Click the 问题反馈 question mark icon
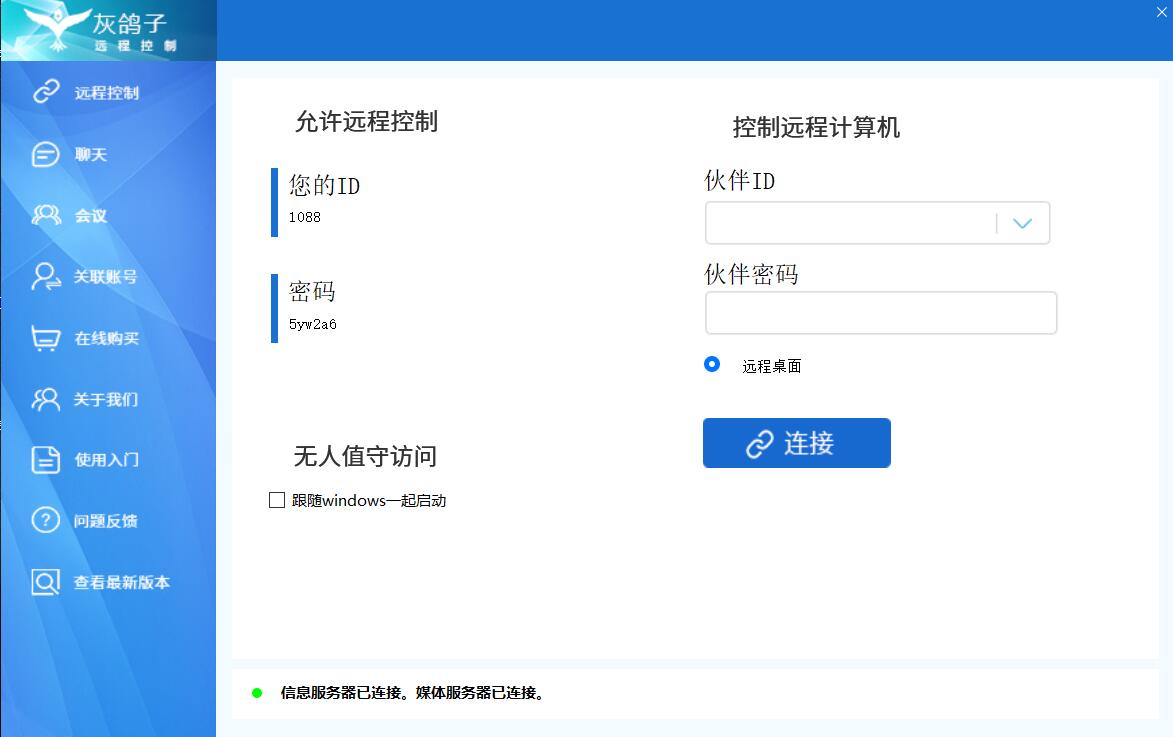The image size is (1173, 737). (x=47, y=520)
